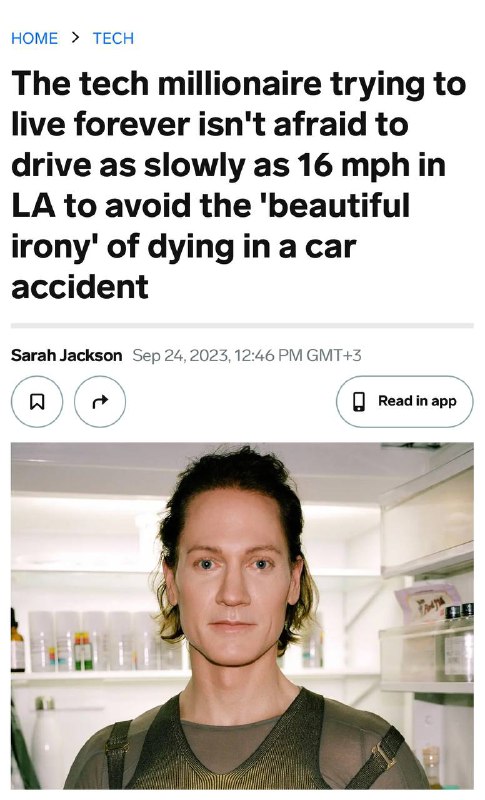485x800 pixels.
Task: Select the Sep 24, 2023 publication date
Action: (180, 355)
